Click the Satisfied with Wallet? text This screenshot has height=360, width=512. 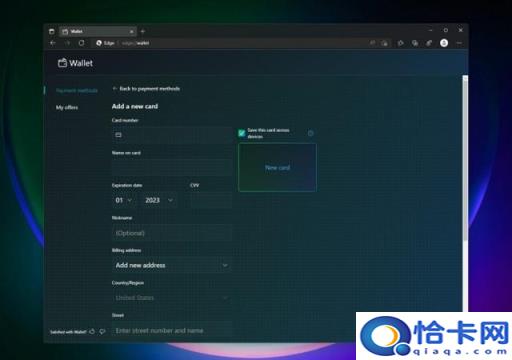(68, 332)
